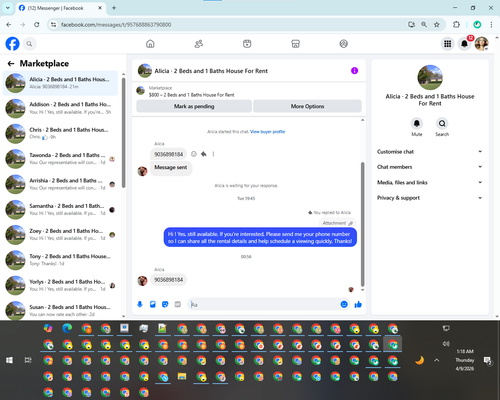Open the GIF picker
Image resolution: width=500 pixels, height=400 pixels.
pos(178,304)
